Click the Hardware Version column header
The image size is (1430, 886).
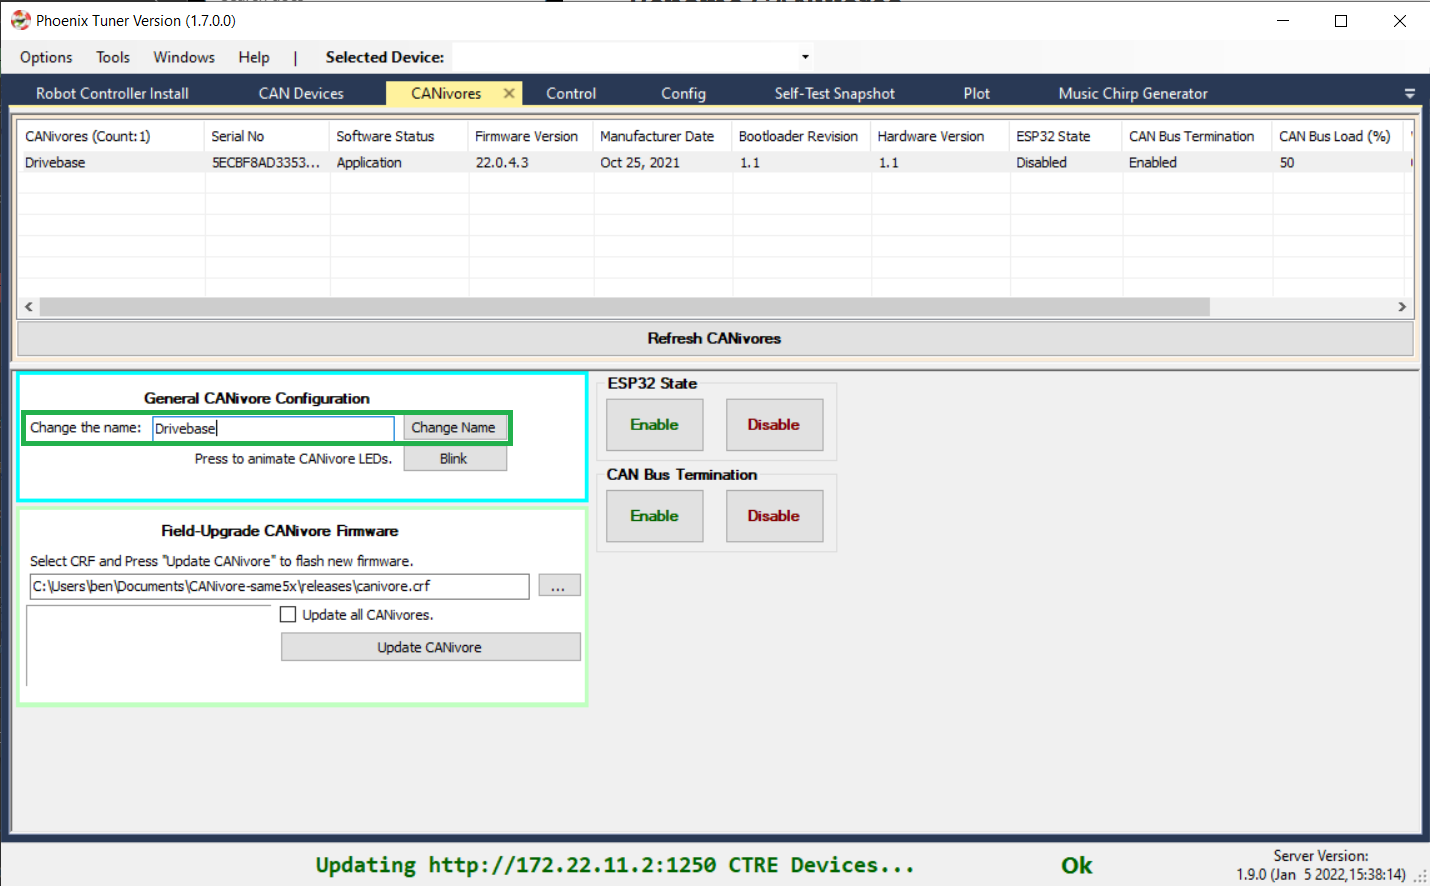pyautogui.click(x=940, y=136)
